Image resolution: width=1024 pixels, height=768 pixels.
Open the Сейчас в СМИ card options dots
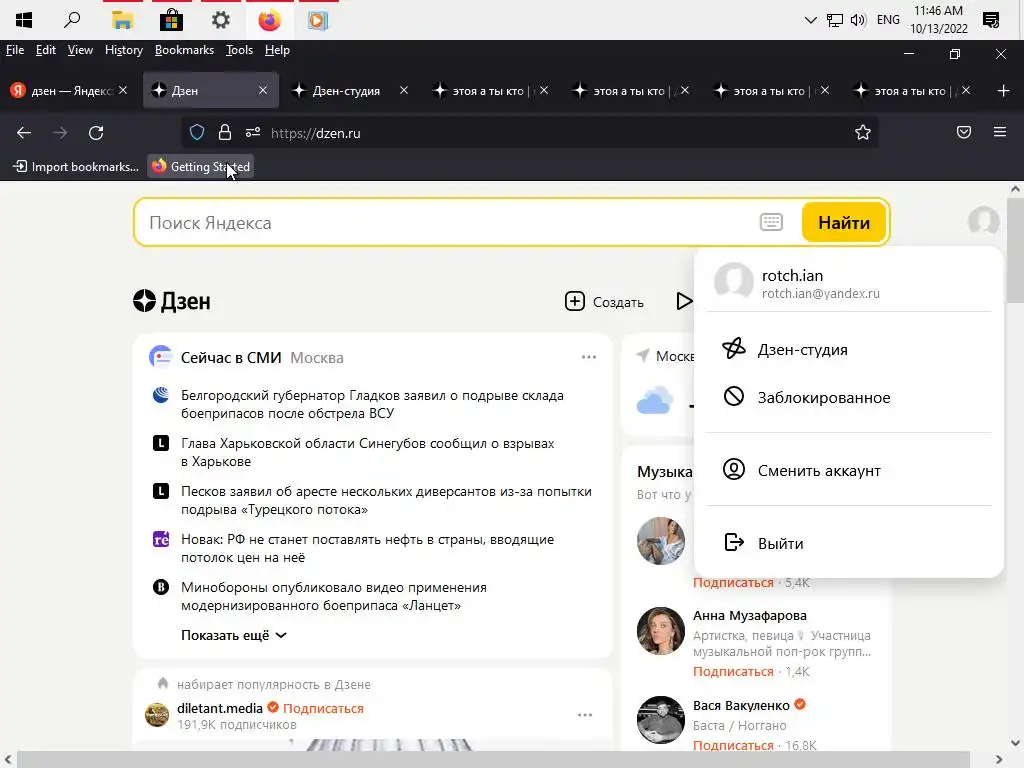(588, 357)
